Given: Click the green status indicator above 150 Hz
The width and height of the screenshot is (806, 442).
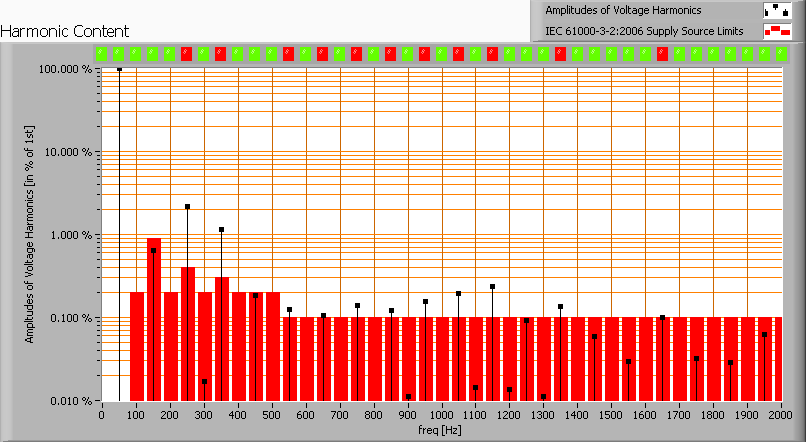Looking at the screenshot, I should 152,53.
